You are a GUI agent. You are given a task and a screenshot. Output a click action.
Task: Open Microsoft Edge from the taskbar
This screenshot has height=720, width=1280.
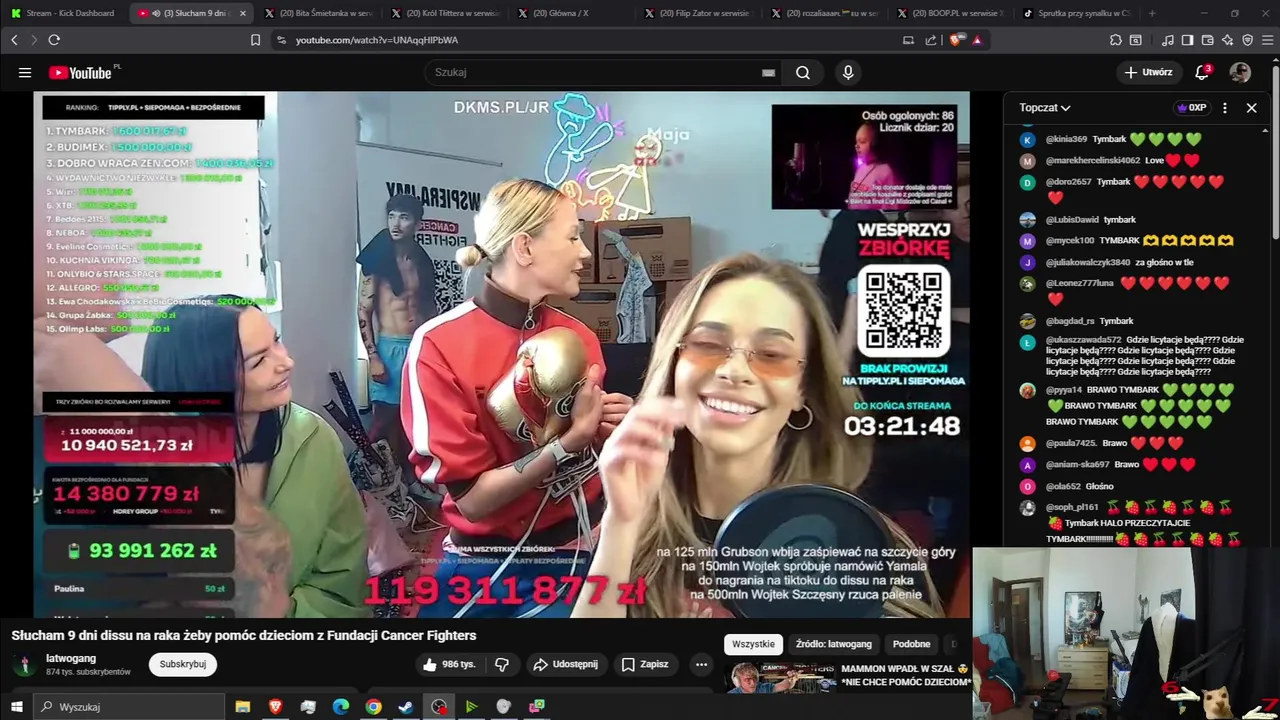340,706
